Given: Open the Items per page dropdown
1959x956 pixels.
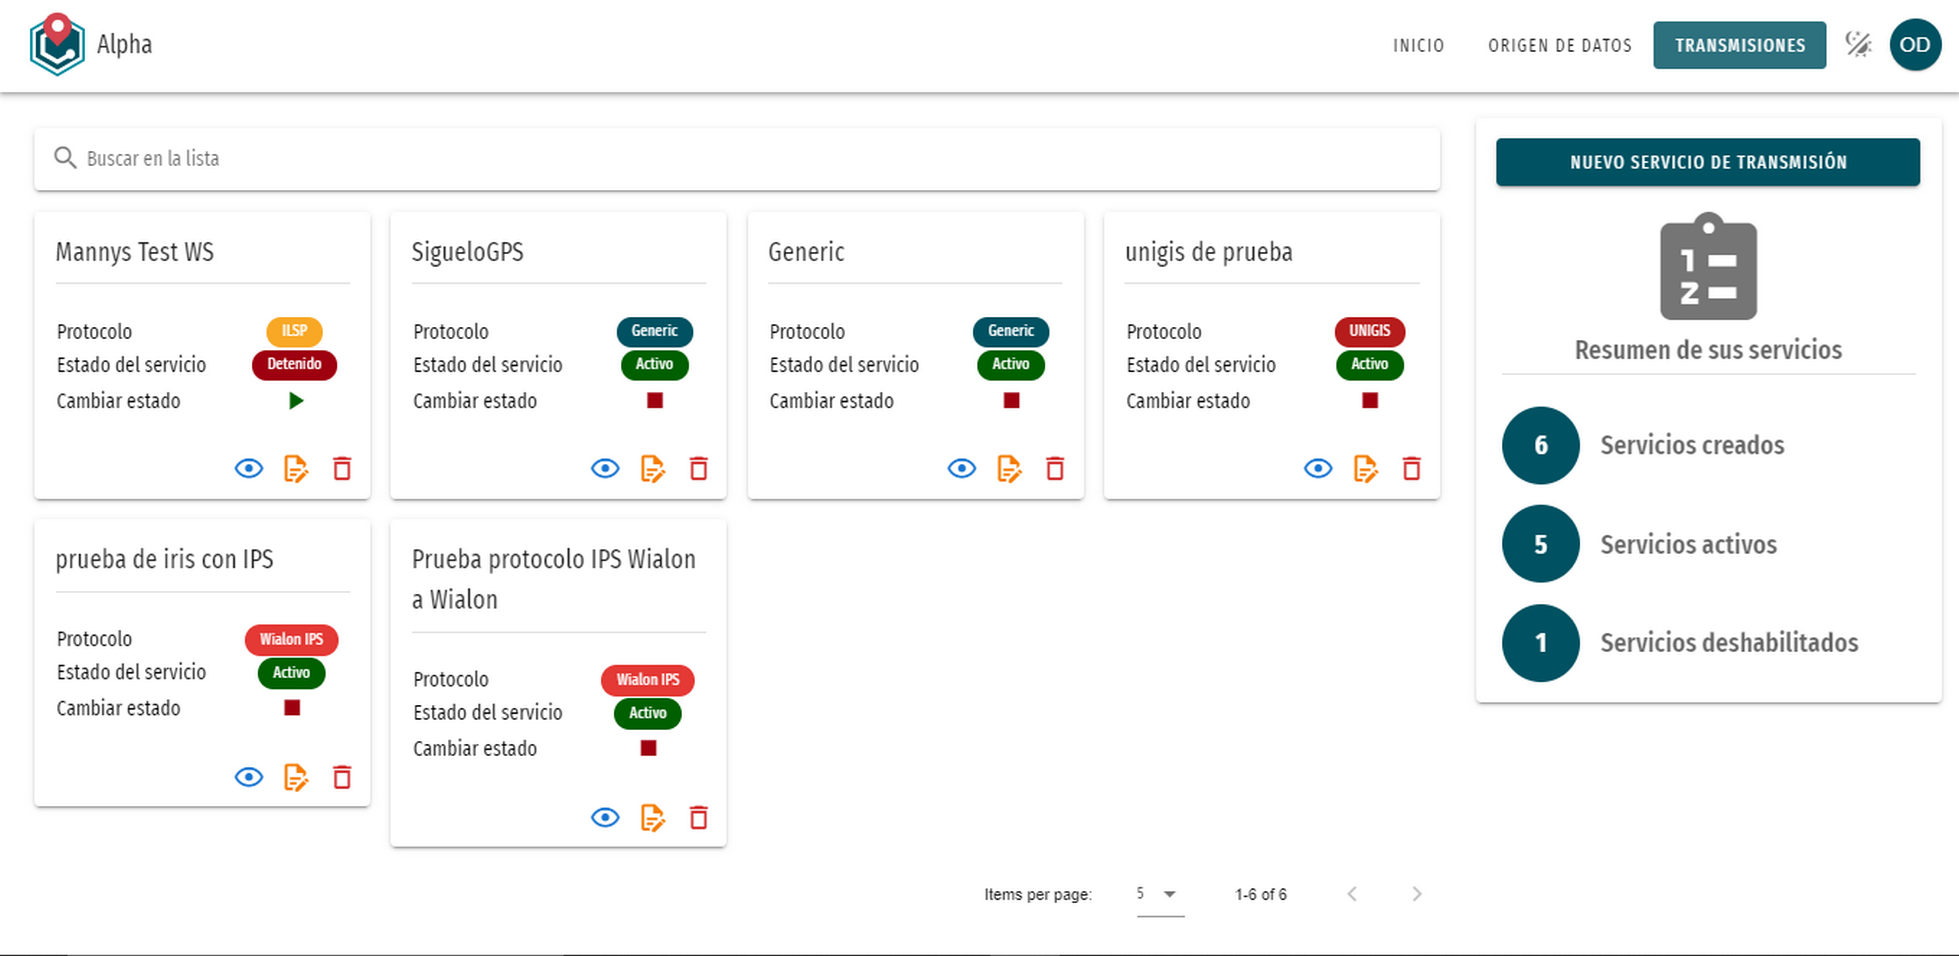Looking at the screenshot, I should click(1160, 894).
